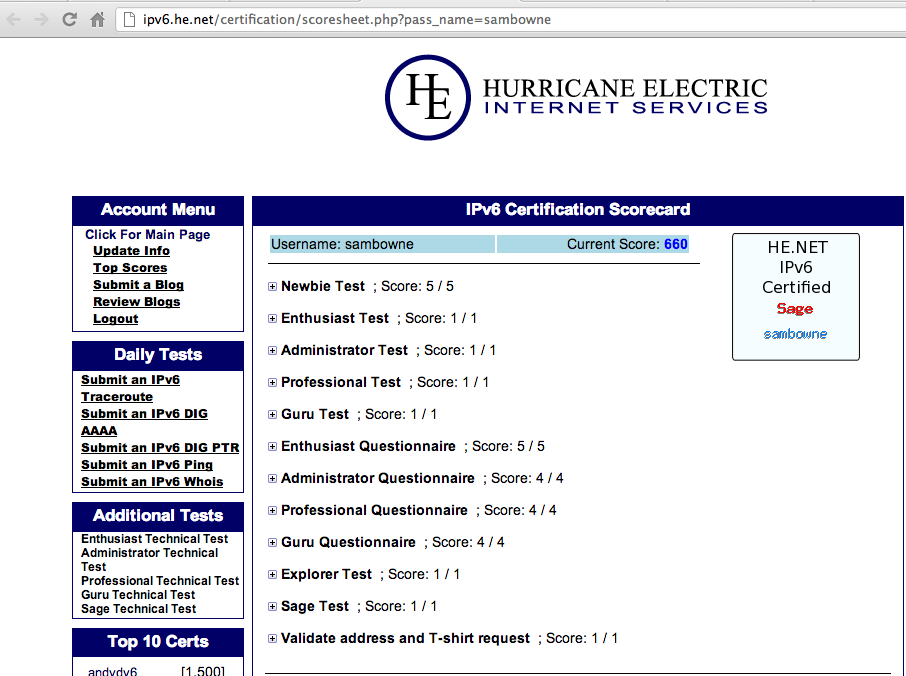
Task: Click the Hurricane Electric logo
Action: tap(576, 97)
